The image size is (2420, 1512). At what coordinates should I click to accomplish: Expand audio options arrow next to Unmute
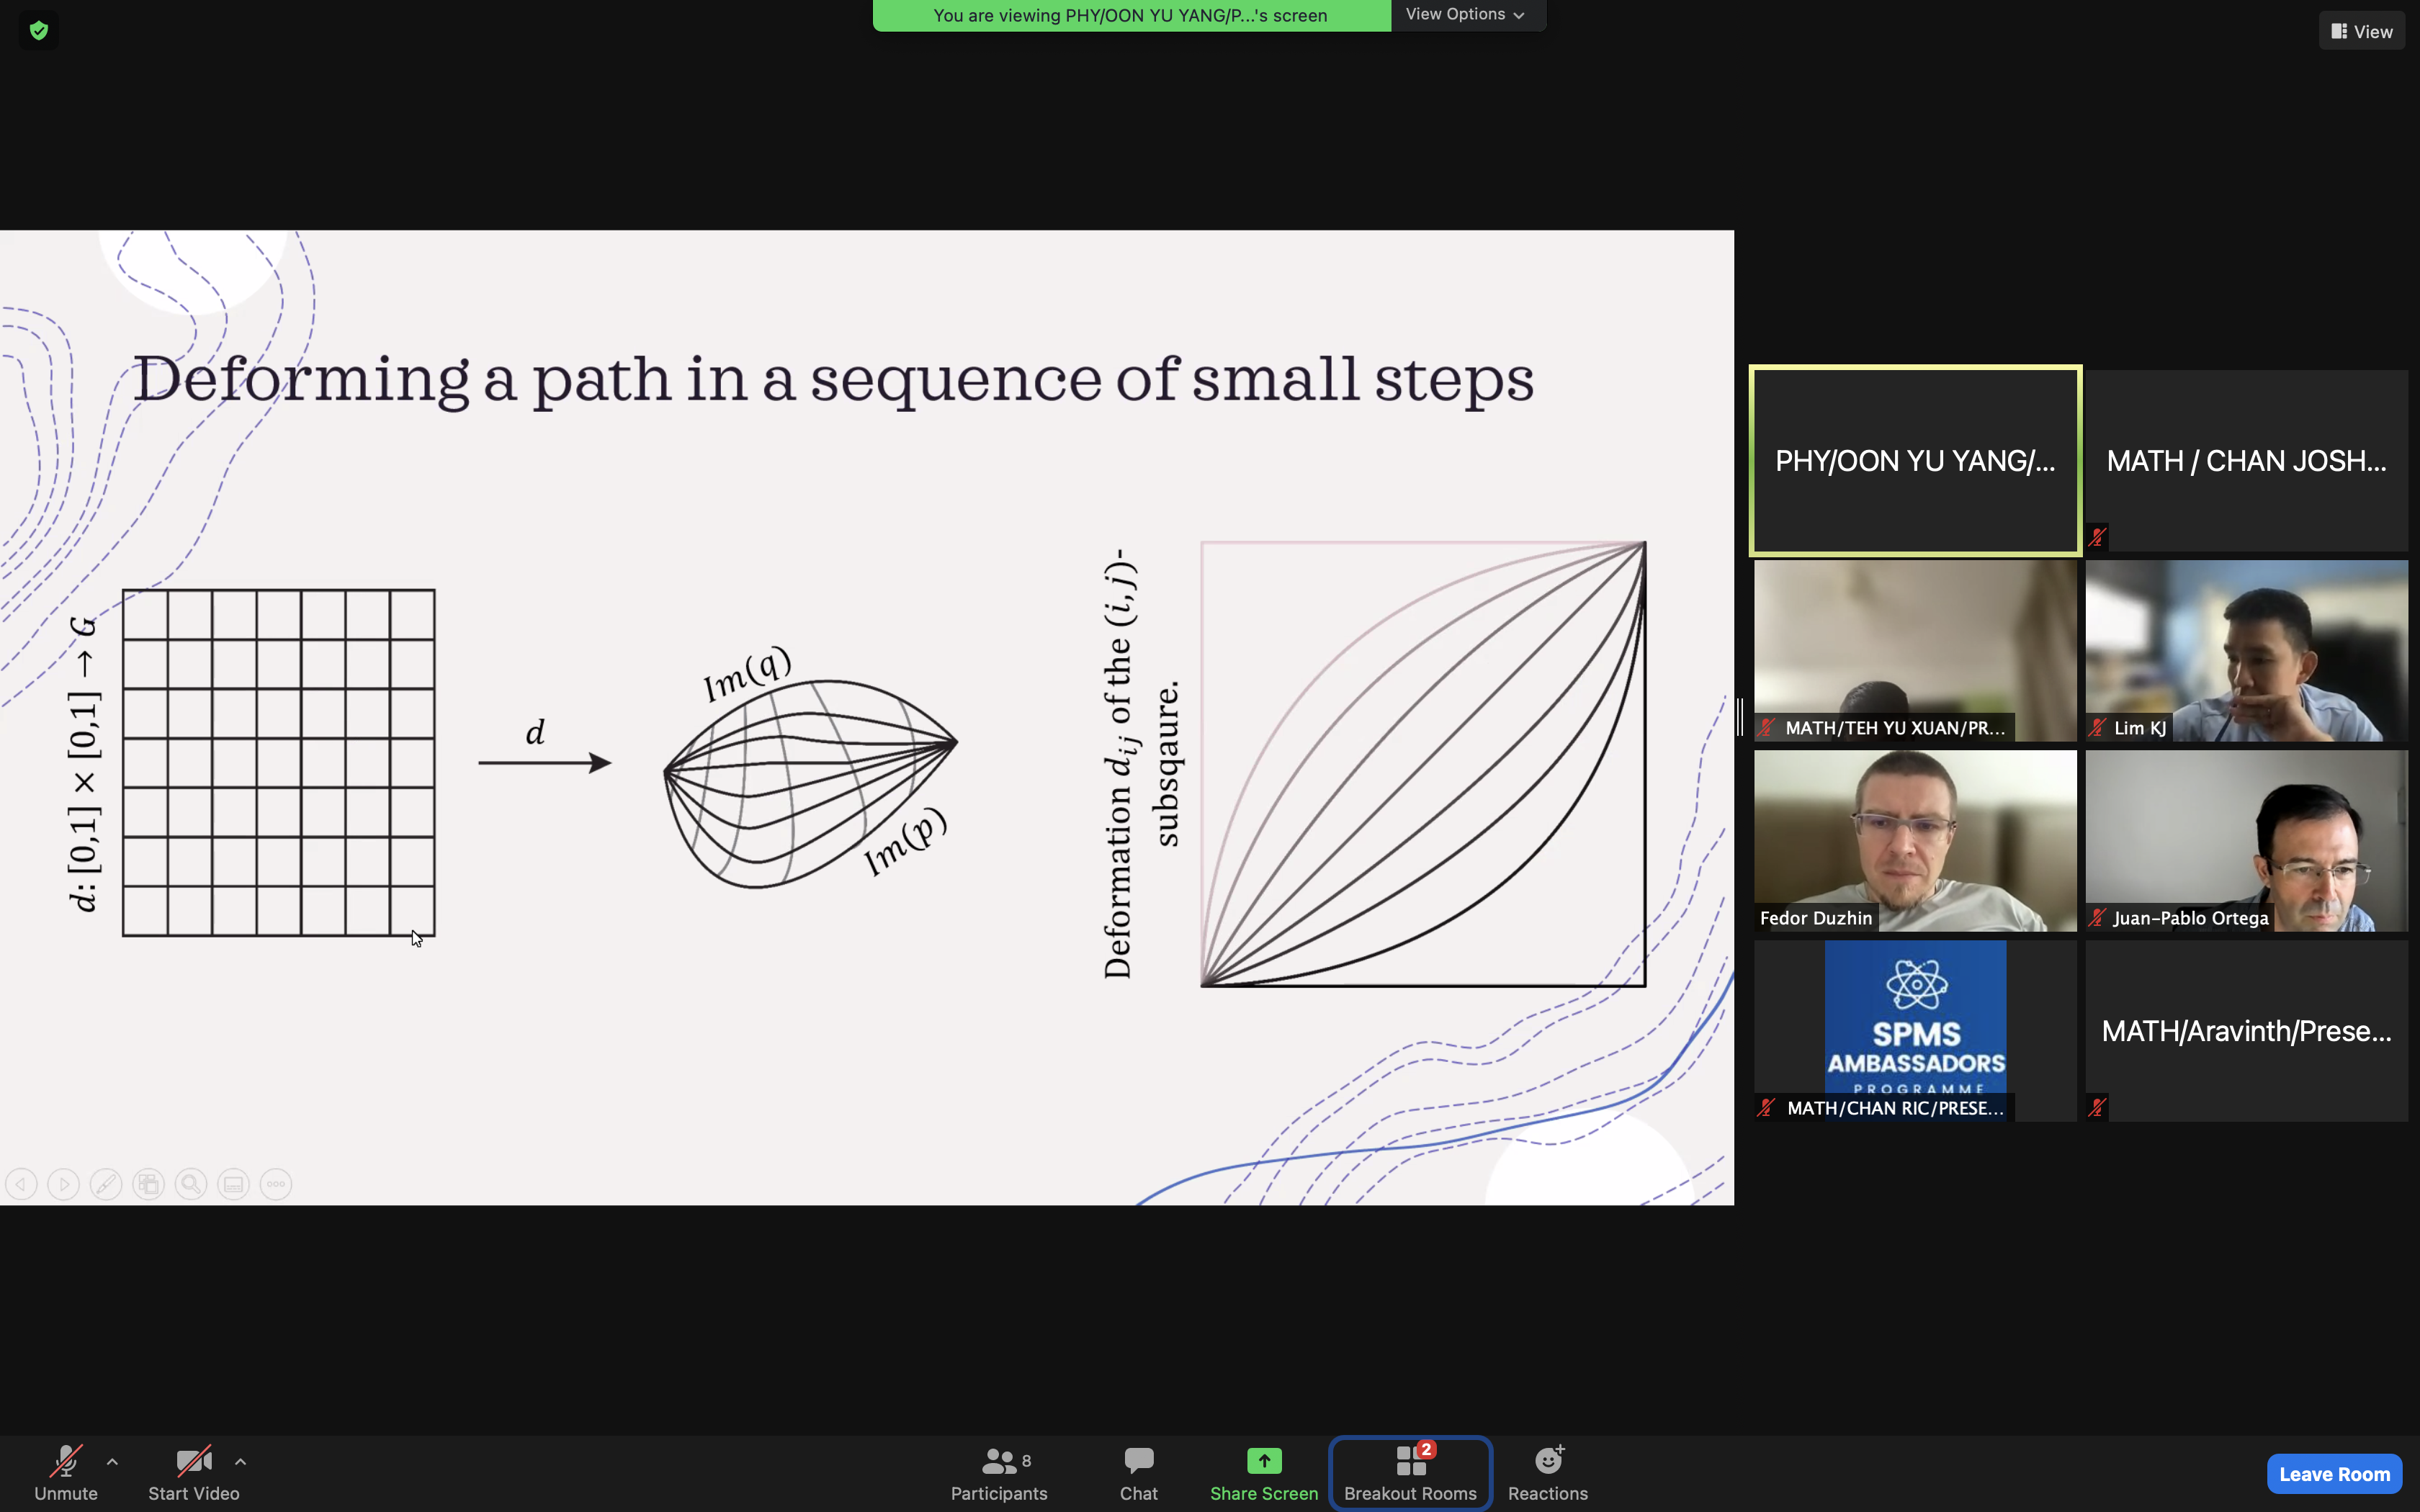coord(112,1461)
